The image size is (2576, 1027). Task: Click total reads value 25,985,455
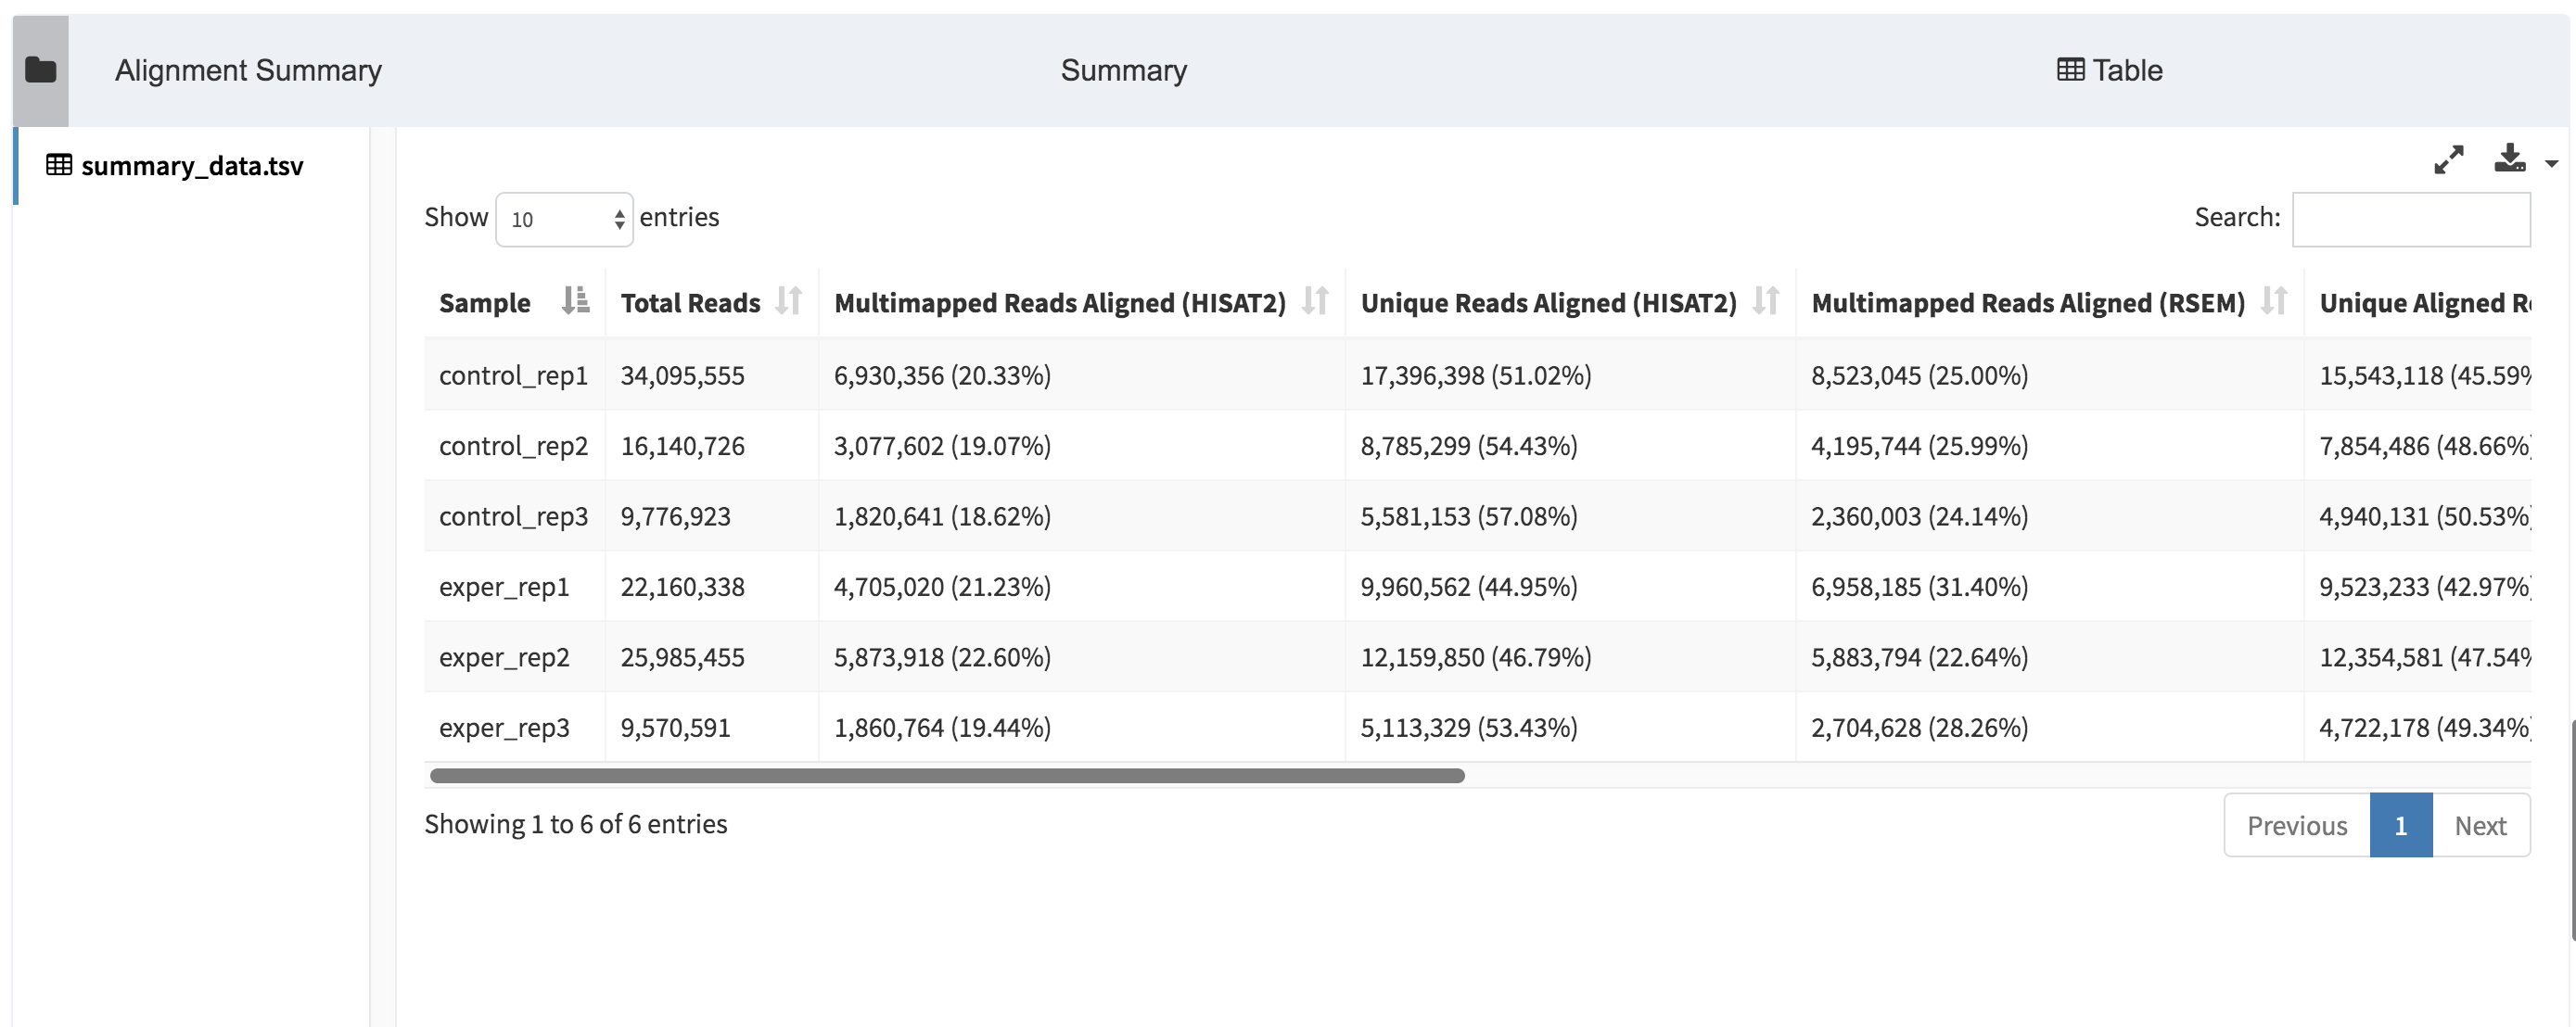(x=682, y=657)
